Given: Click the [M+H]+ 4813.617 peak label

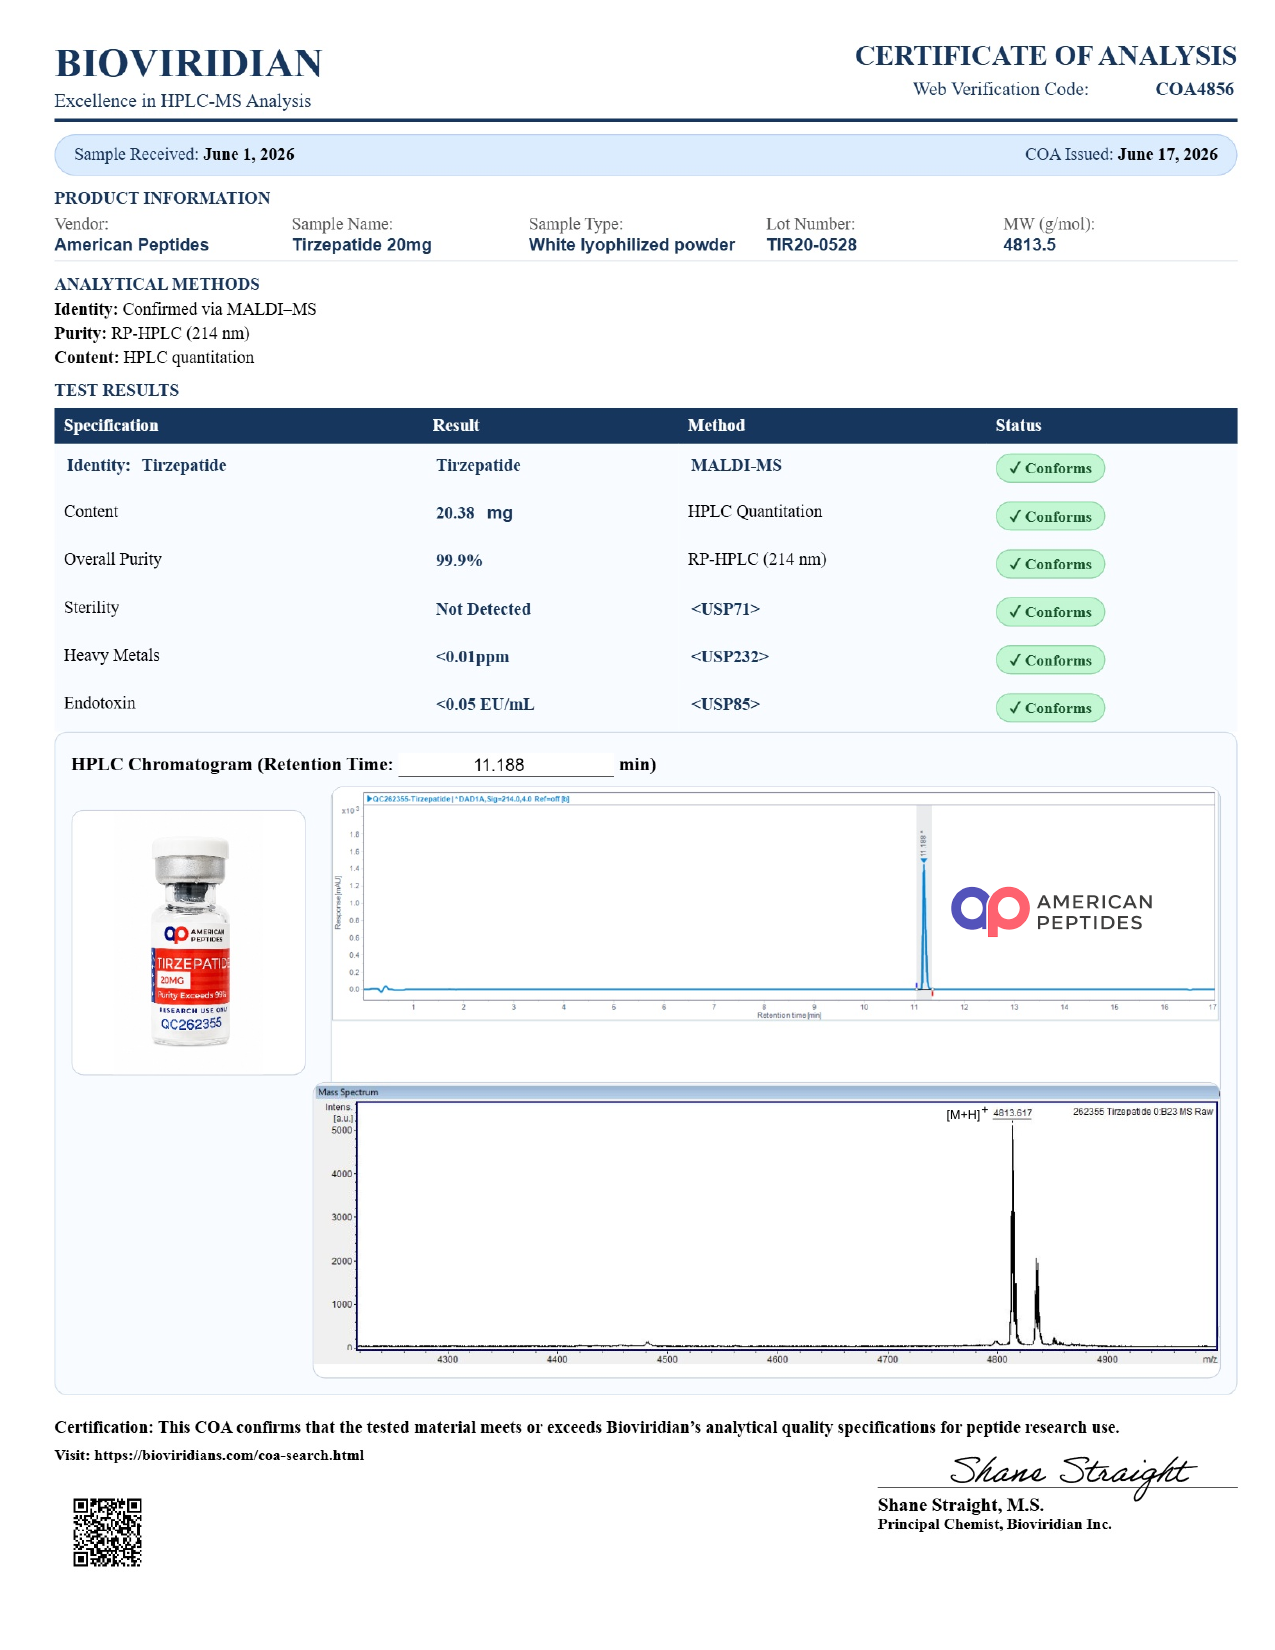Looking at the screenshot, I should coord(989,1113).
